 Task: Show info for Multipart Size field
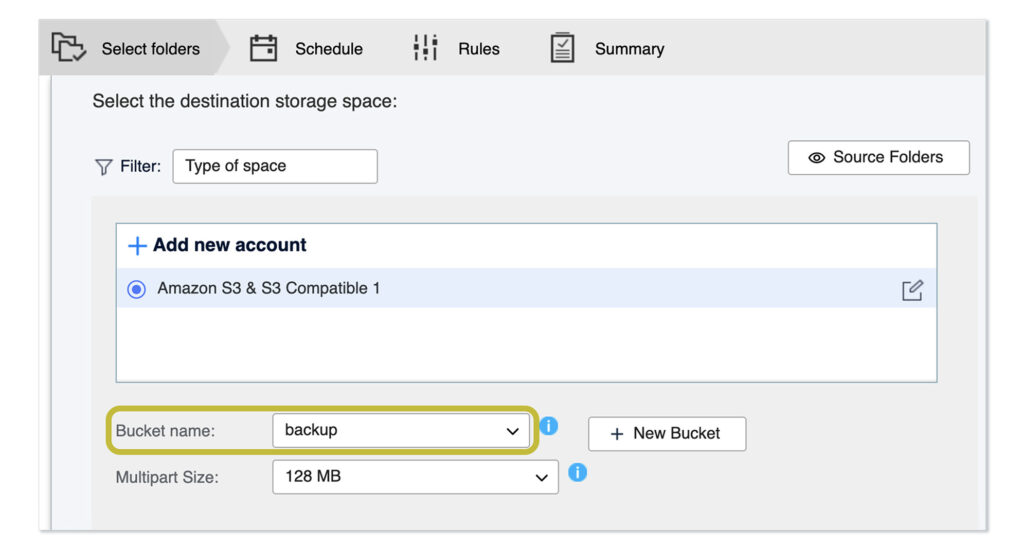click(x=577, y=472)
